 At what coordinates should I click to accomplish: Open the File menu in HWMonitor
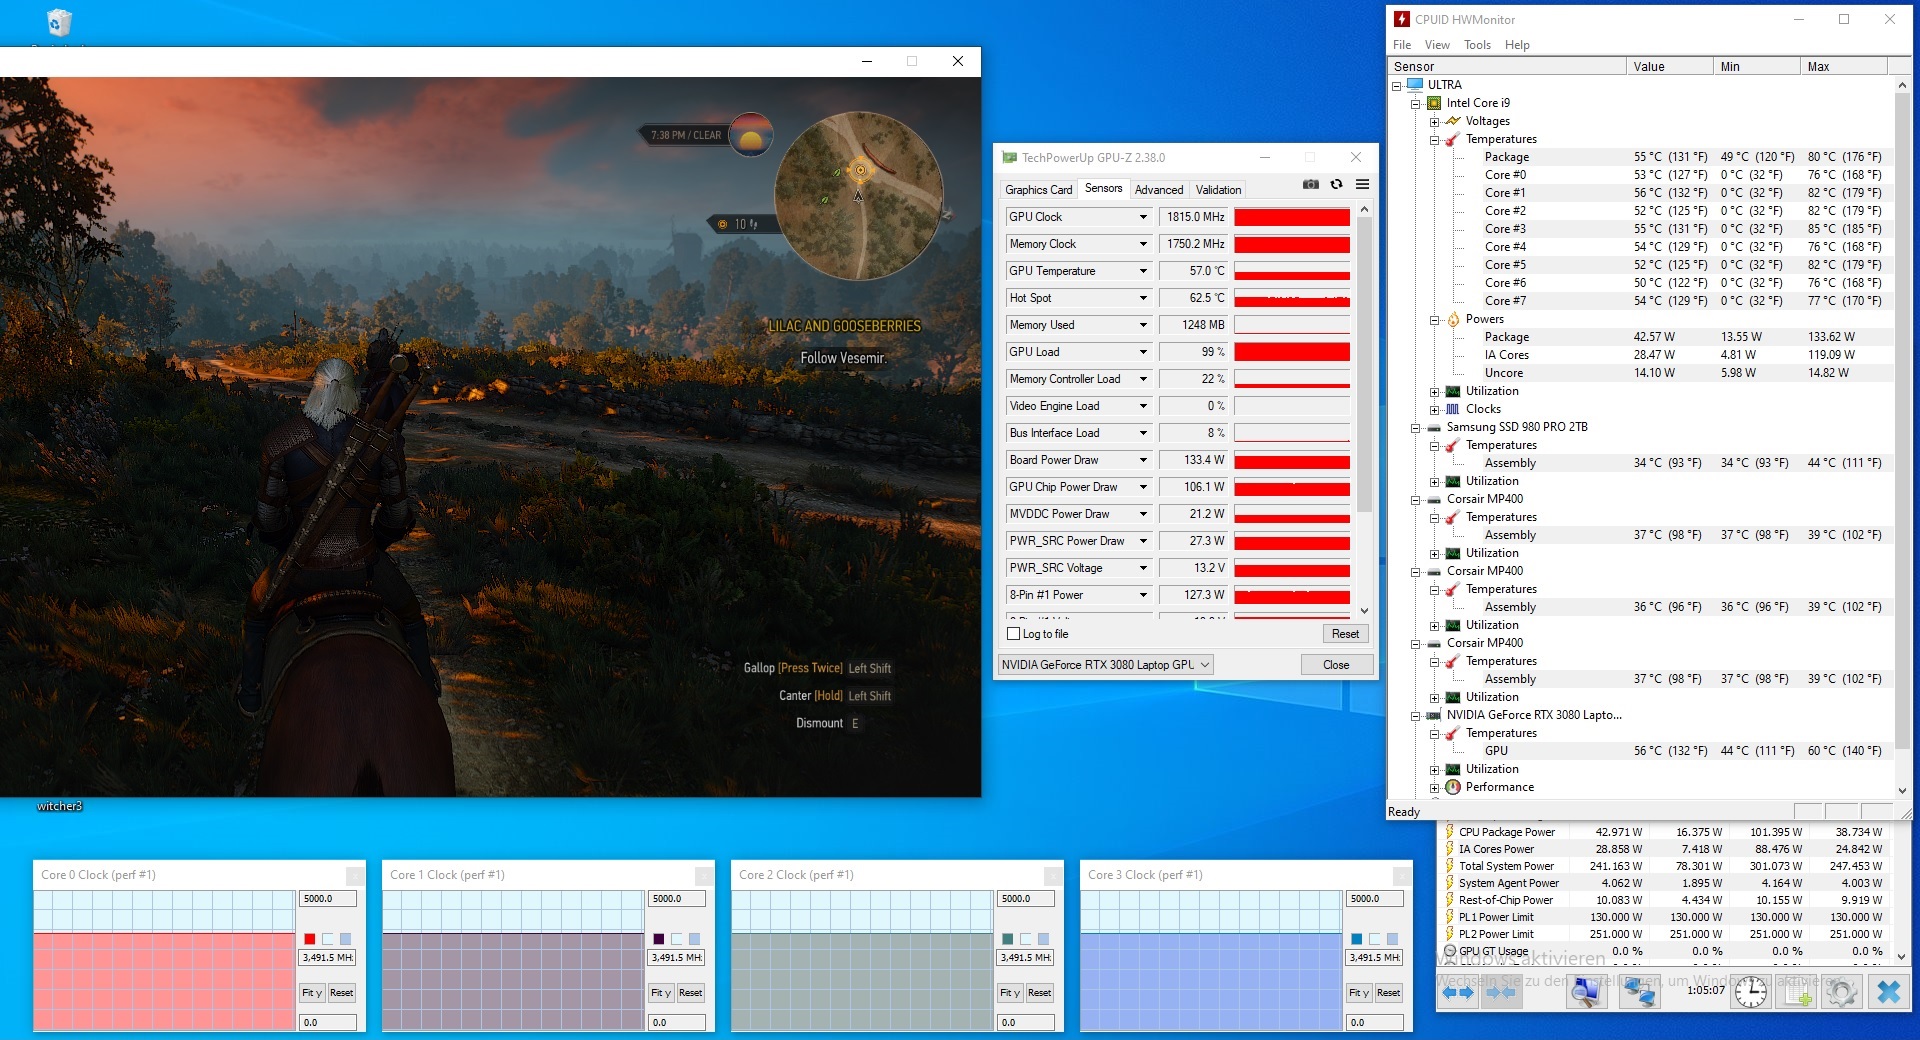tap(1402, 45)
